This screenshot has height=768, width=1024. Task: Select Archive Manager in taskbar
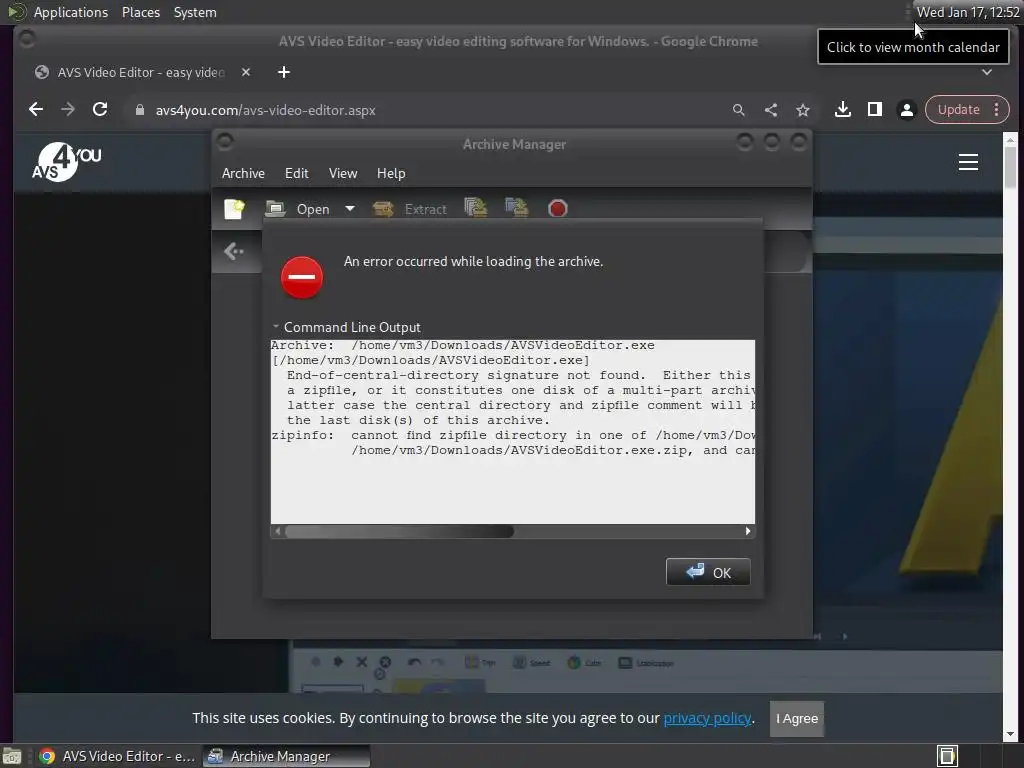[286, 756]
